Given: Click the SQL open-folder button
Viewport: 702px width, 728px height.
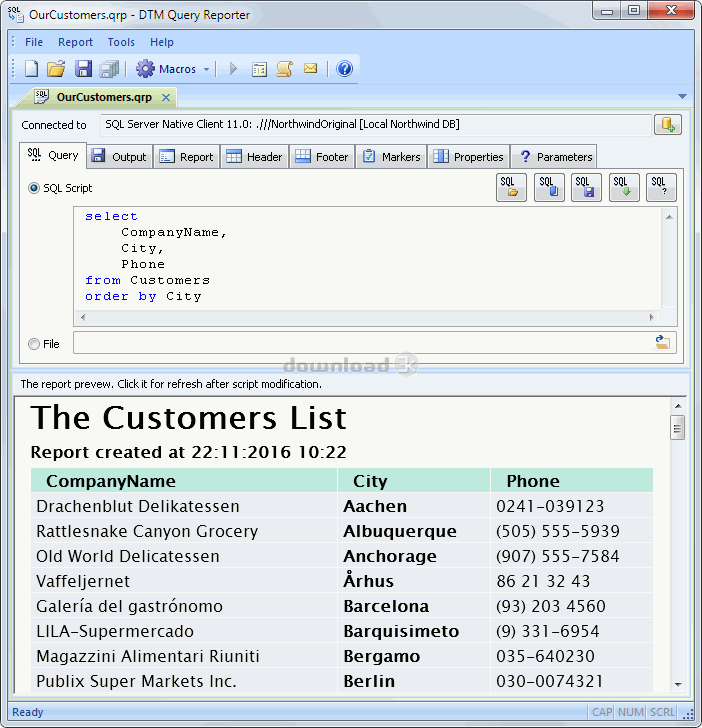Looking at the screenshot, I should [x=511, y=187].
